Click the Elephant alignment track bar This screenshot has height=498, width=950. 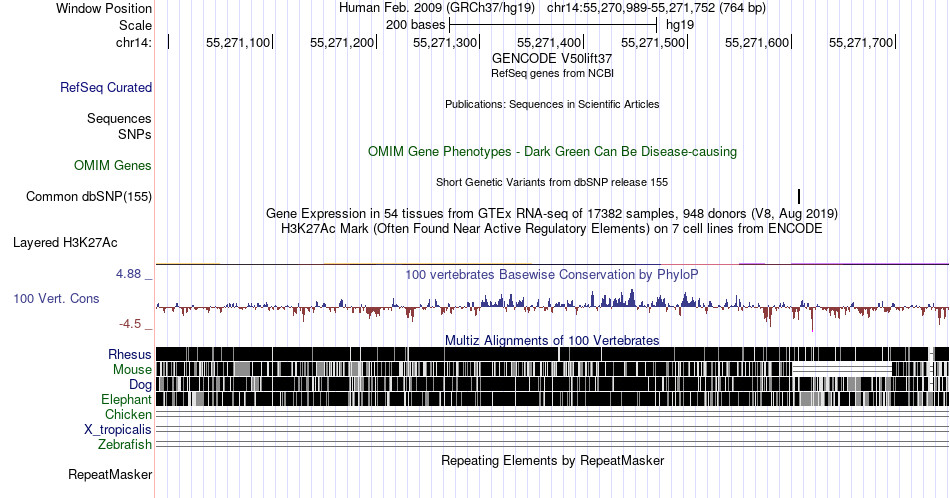tap(552, 399)
